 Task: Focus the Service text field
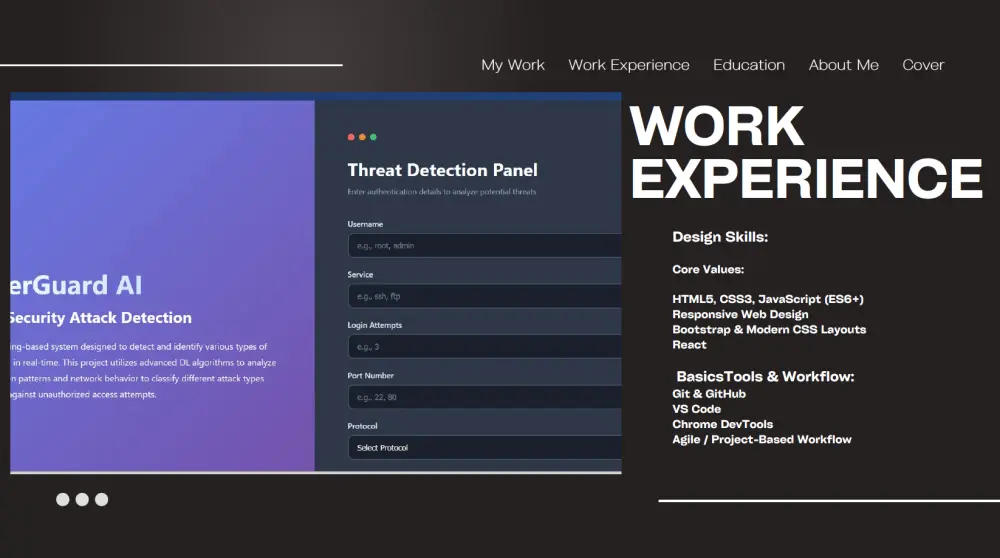click(485, 296)
